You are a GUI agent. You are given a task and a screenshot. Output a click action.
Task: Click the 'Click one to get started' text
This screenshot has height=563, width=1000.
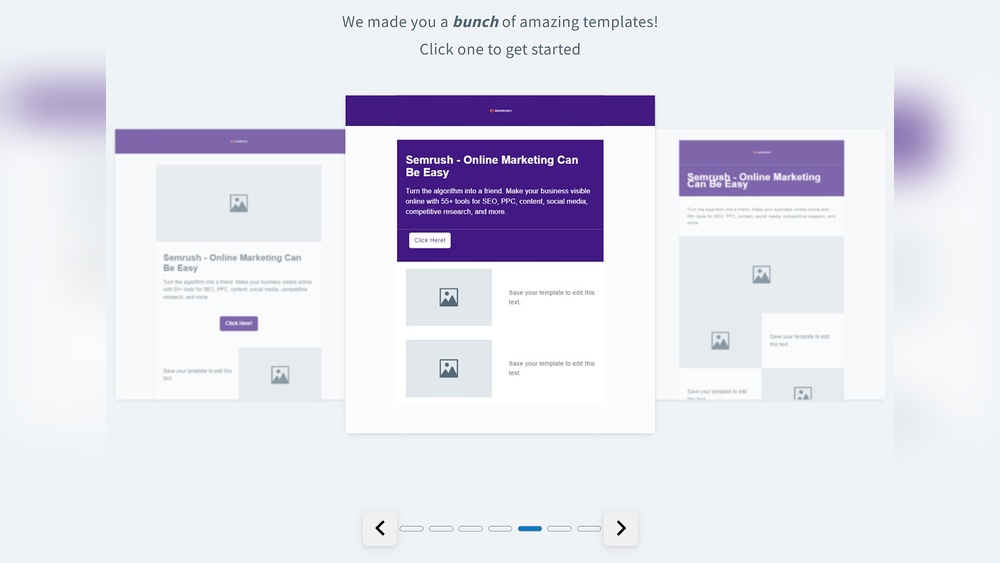pyautogui.click(x=500, y=49)
